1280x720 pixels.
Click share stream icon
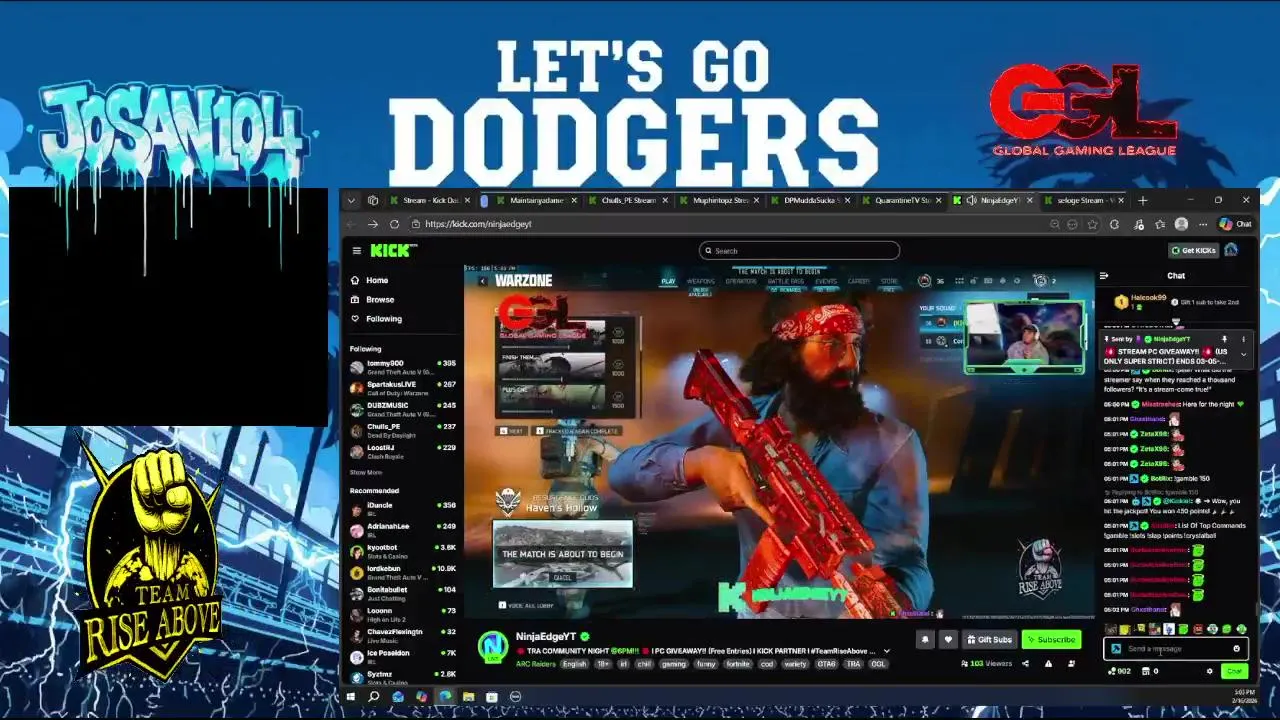tap(1026, 663)
